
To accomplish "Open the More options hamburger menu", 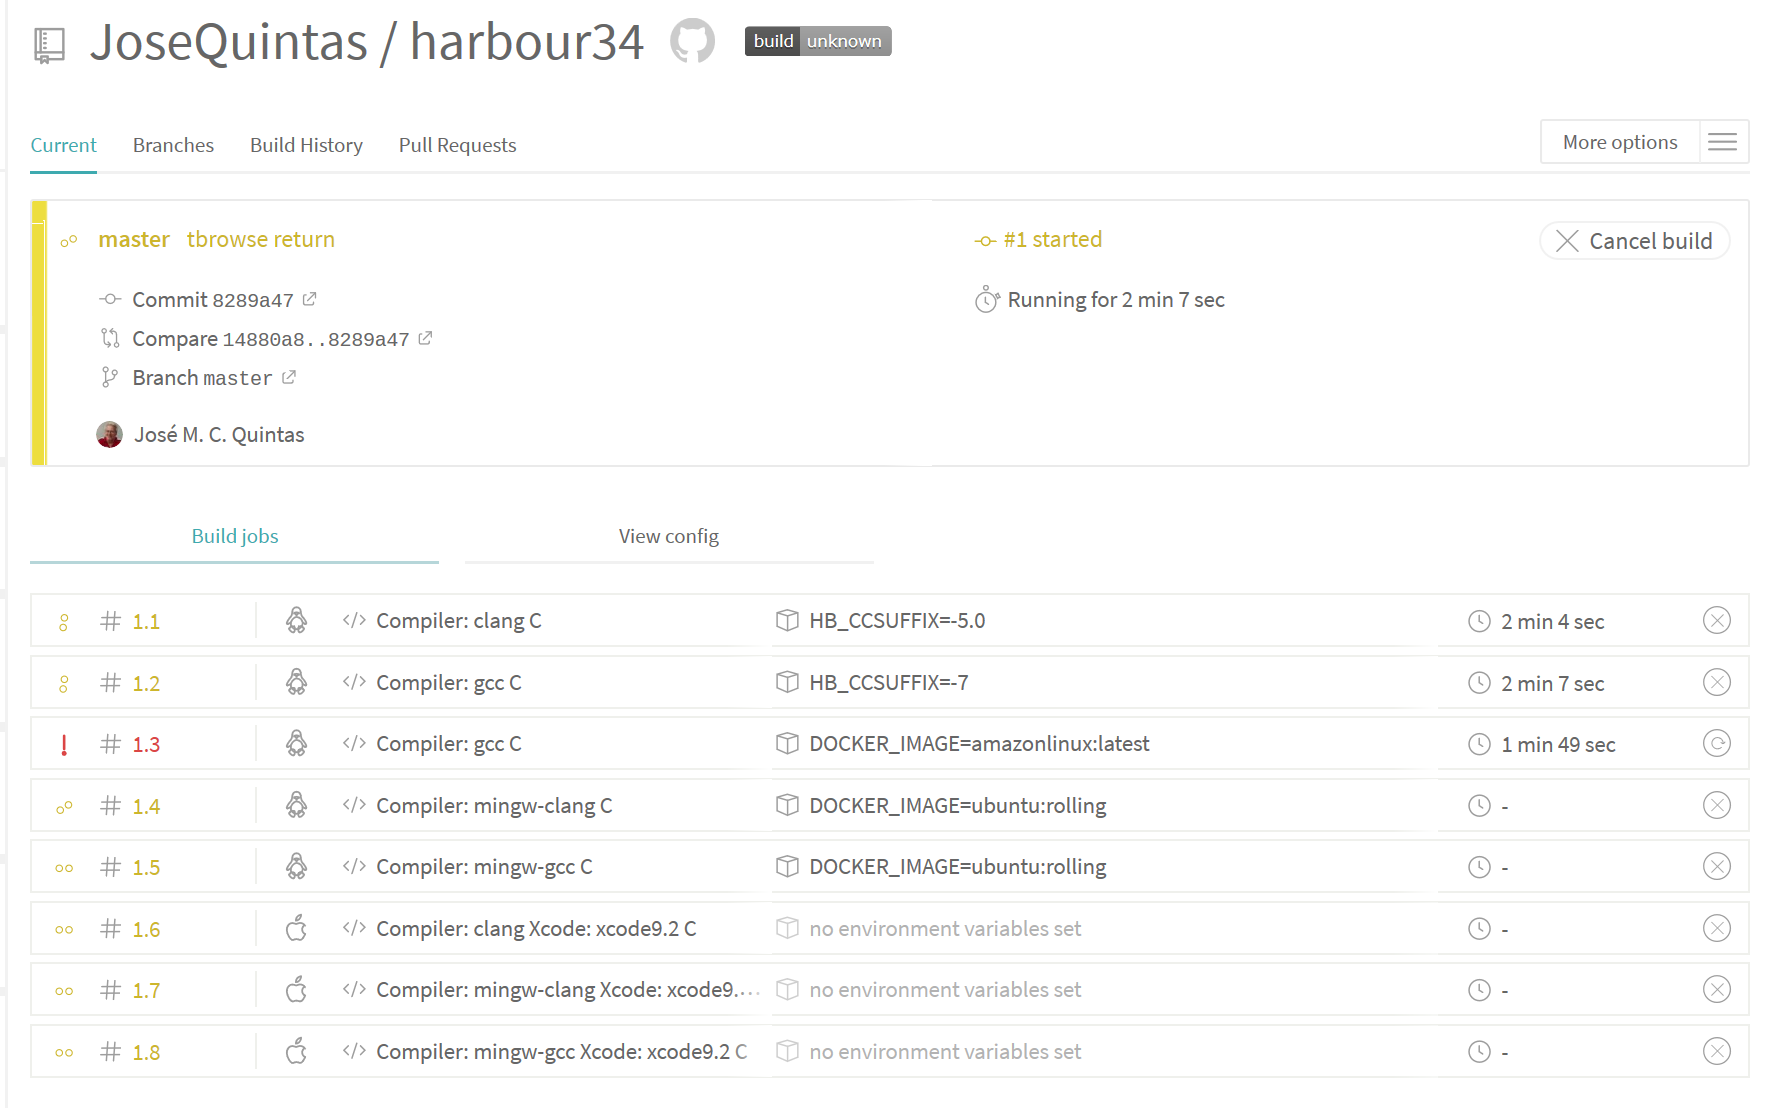I will tap(1722, 142).
